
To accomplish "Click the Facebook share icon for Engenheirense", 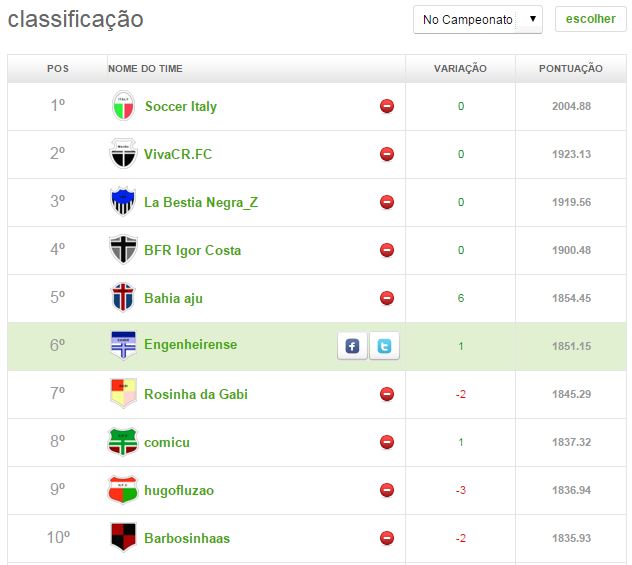I will point(352,346).
